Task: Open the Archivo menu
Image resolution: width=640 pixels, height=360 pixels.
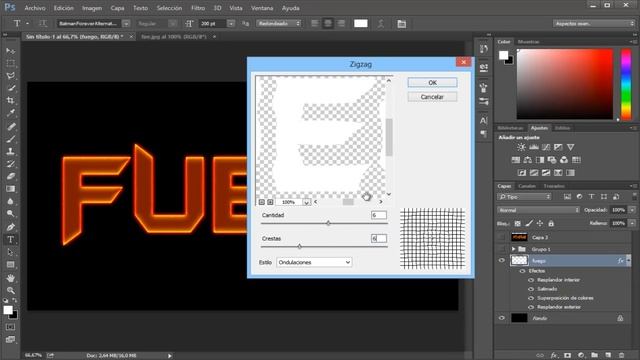Action: [x=35, y=8]
